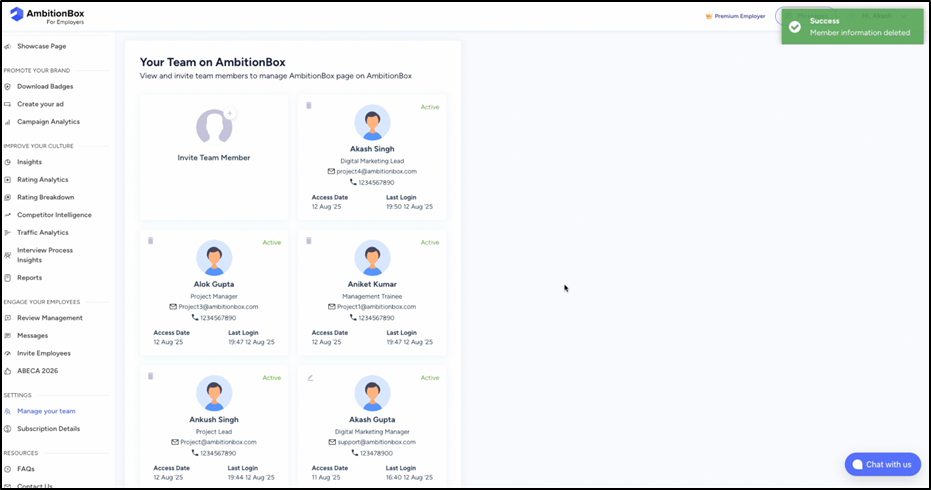The height and width of the screenshot is (490, 931).
Task: Click success notification checkmark icon
Action: click(x=795, y=27)
